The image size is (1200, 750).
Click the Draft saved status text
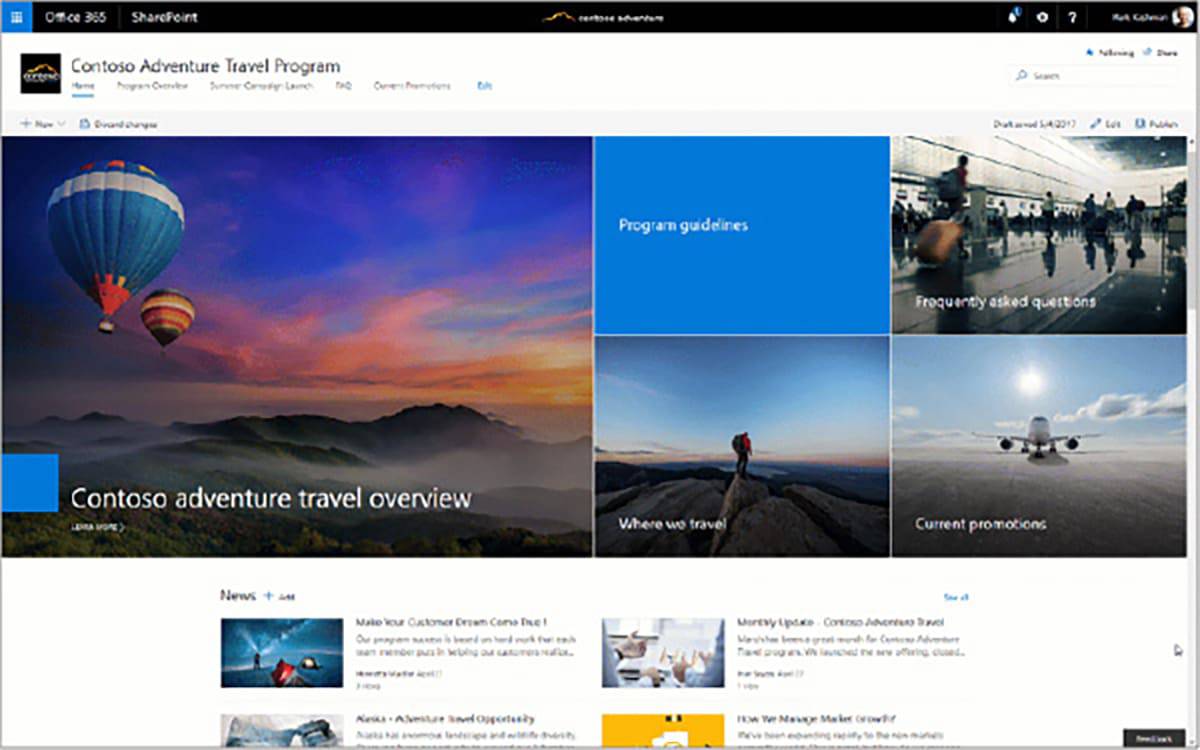[x=1034, y=124]
